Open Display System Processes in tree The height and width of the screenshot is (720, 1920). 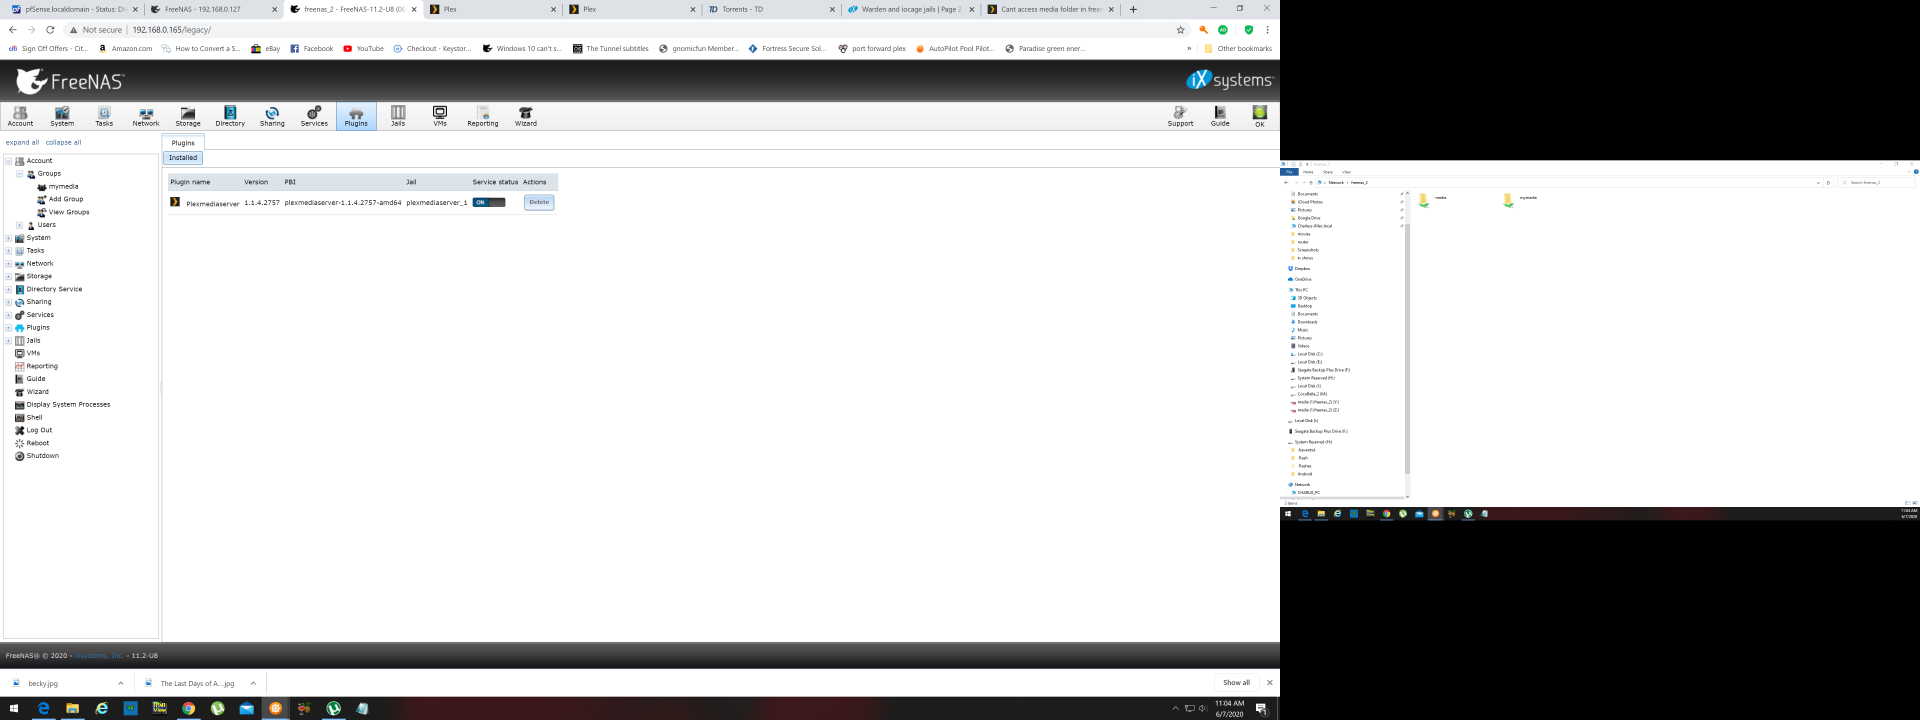(62, 405)
